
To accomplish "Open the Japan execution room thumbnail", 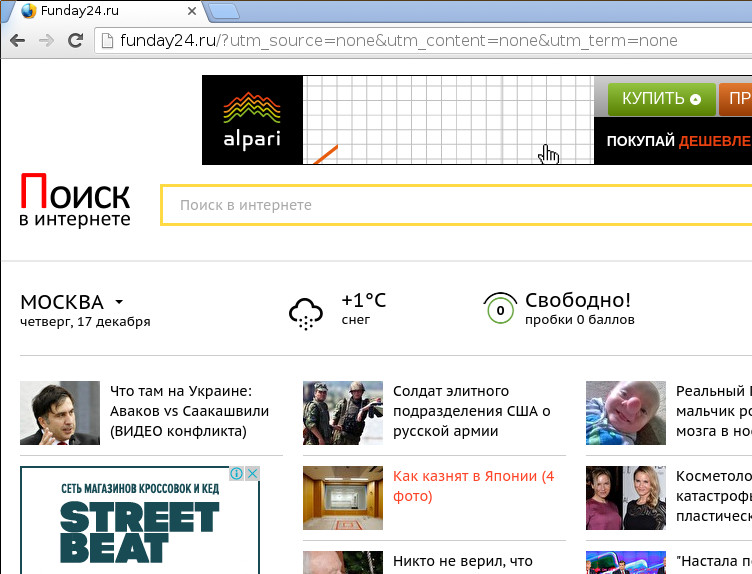I will (343, 498).
